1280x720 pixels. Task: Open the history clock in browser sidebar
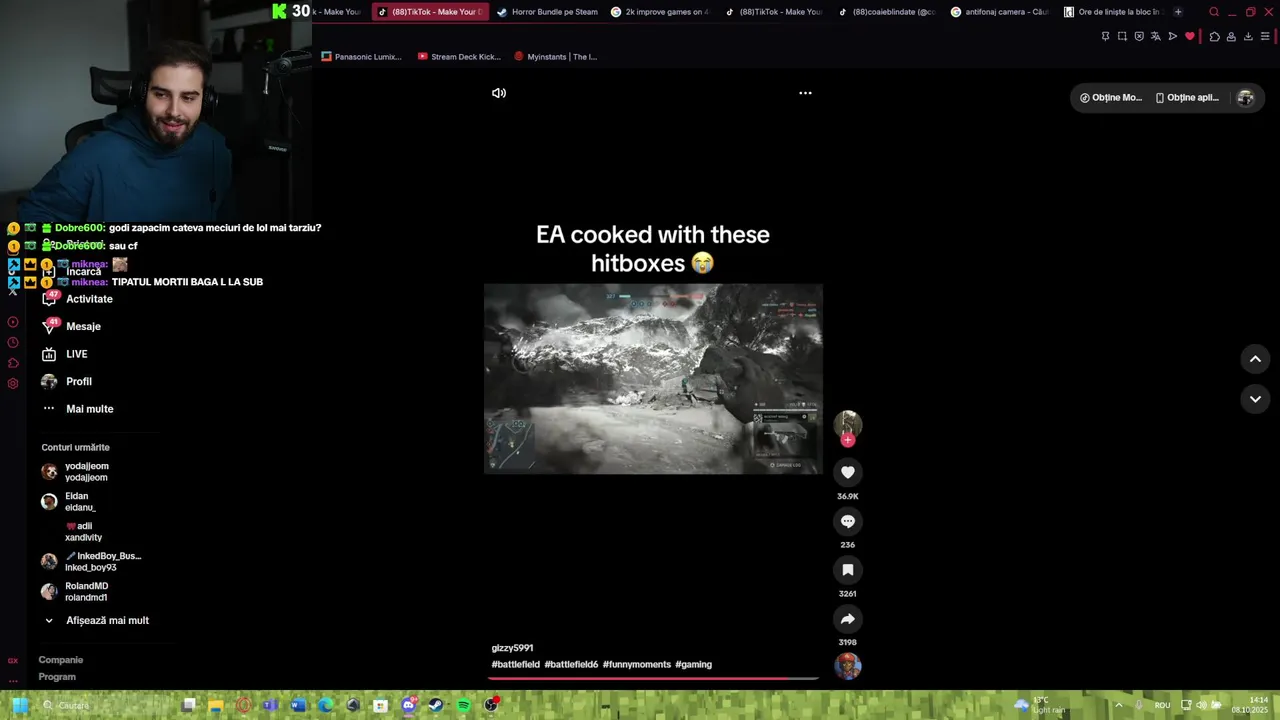(x=13, y=343)
